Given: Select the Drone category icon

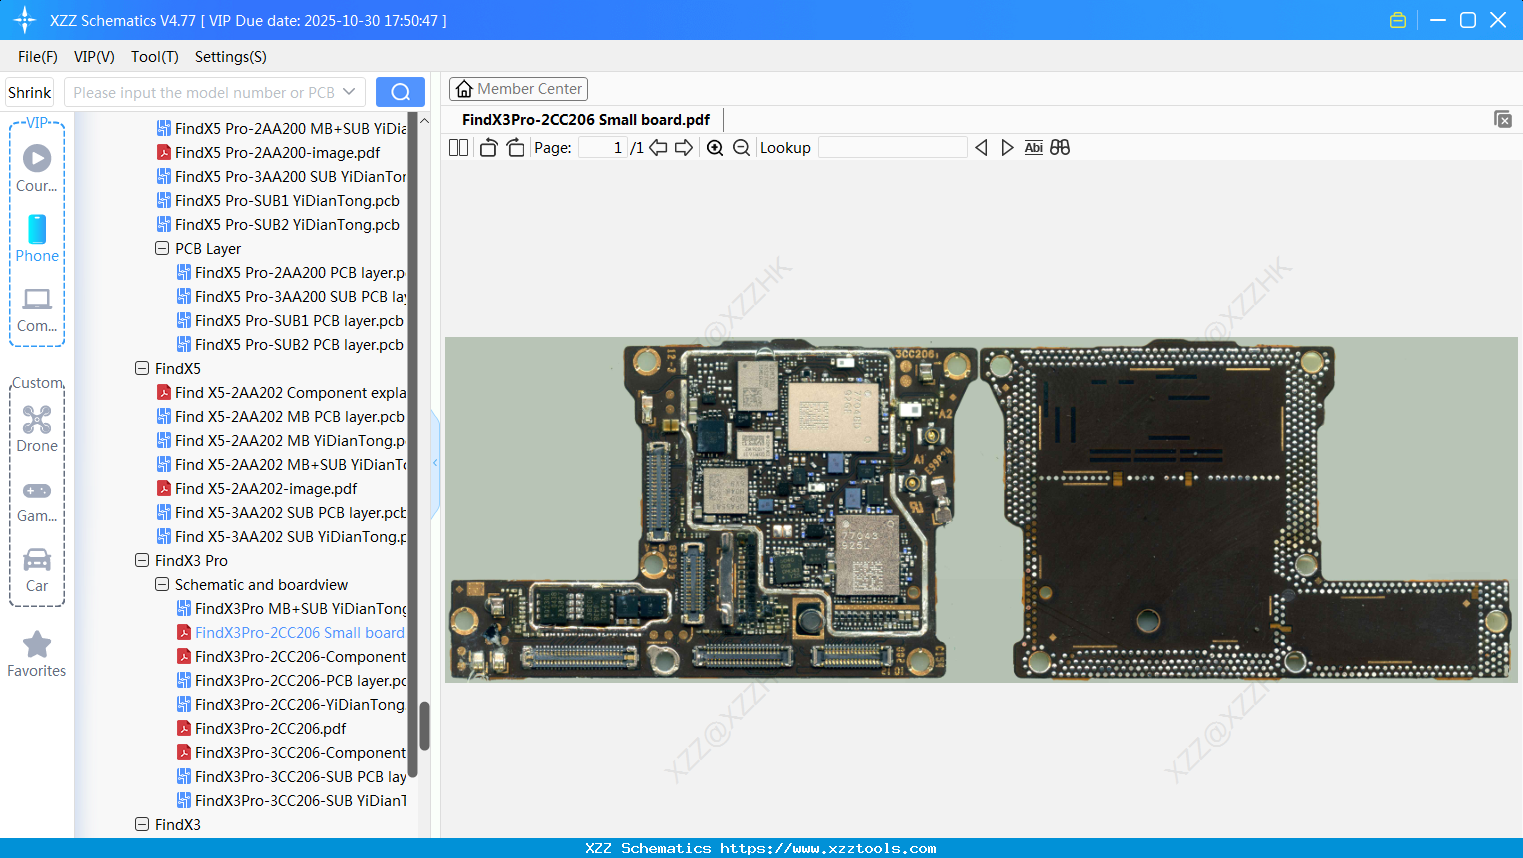Looking at the screenshot, I should coord(37,420).
